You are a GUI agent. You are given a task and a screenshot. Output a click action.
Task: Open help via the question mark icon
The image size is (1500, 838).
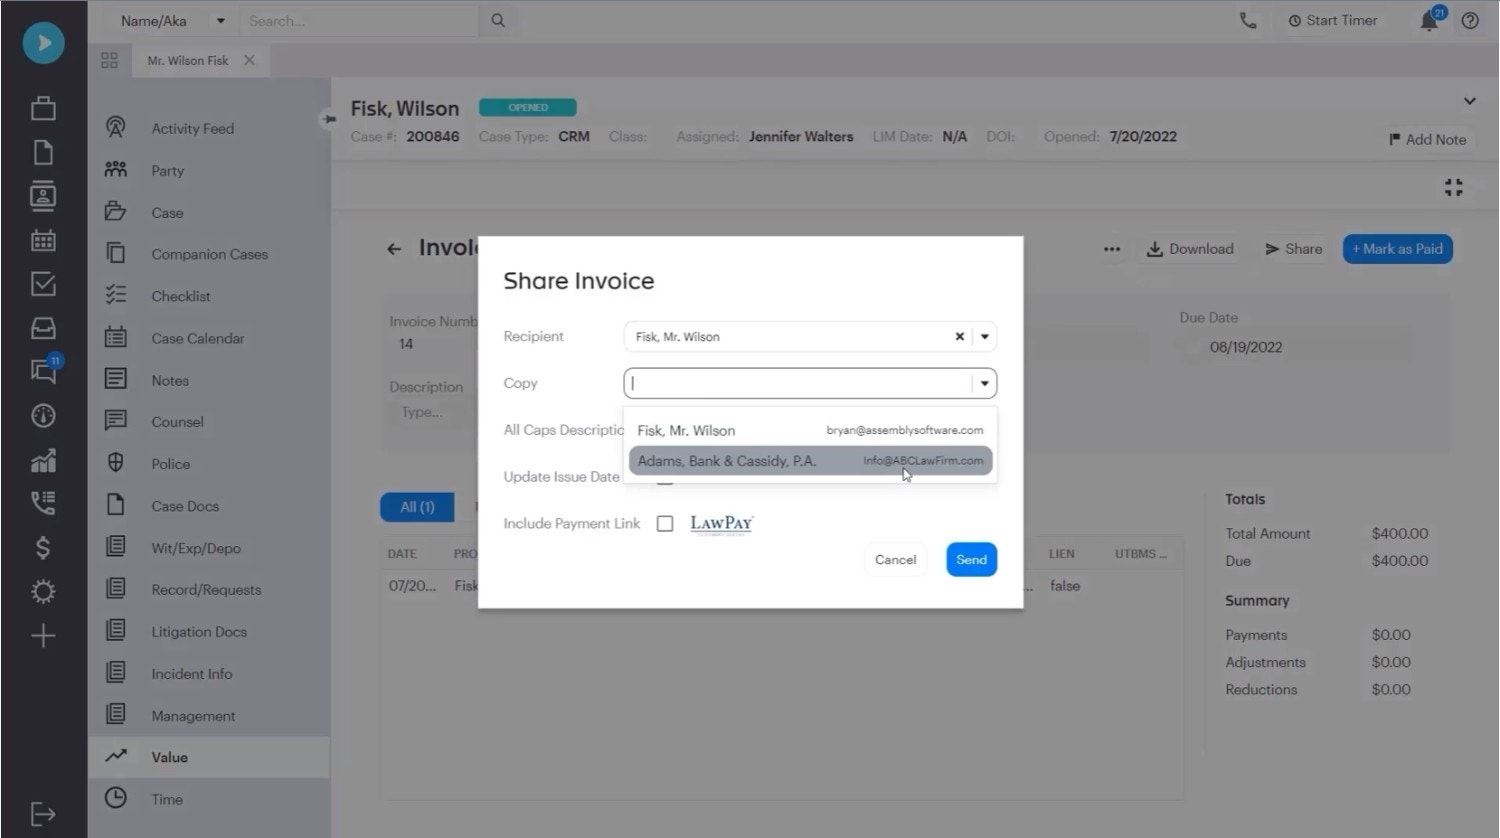tap(1469, 20)
